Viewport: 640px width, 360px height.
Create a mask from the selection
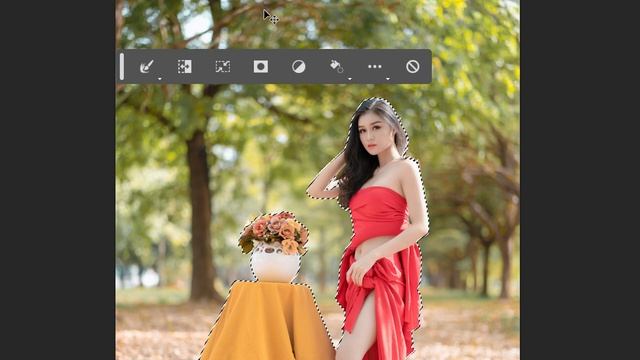(261, 67)
